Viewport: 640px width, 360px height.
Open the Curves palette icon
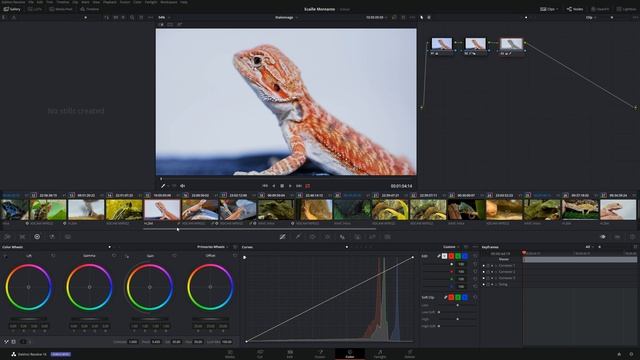(x=282, y=237)
